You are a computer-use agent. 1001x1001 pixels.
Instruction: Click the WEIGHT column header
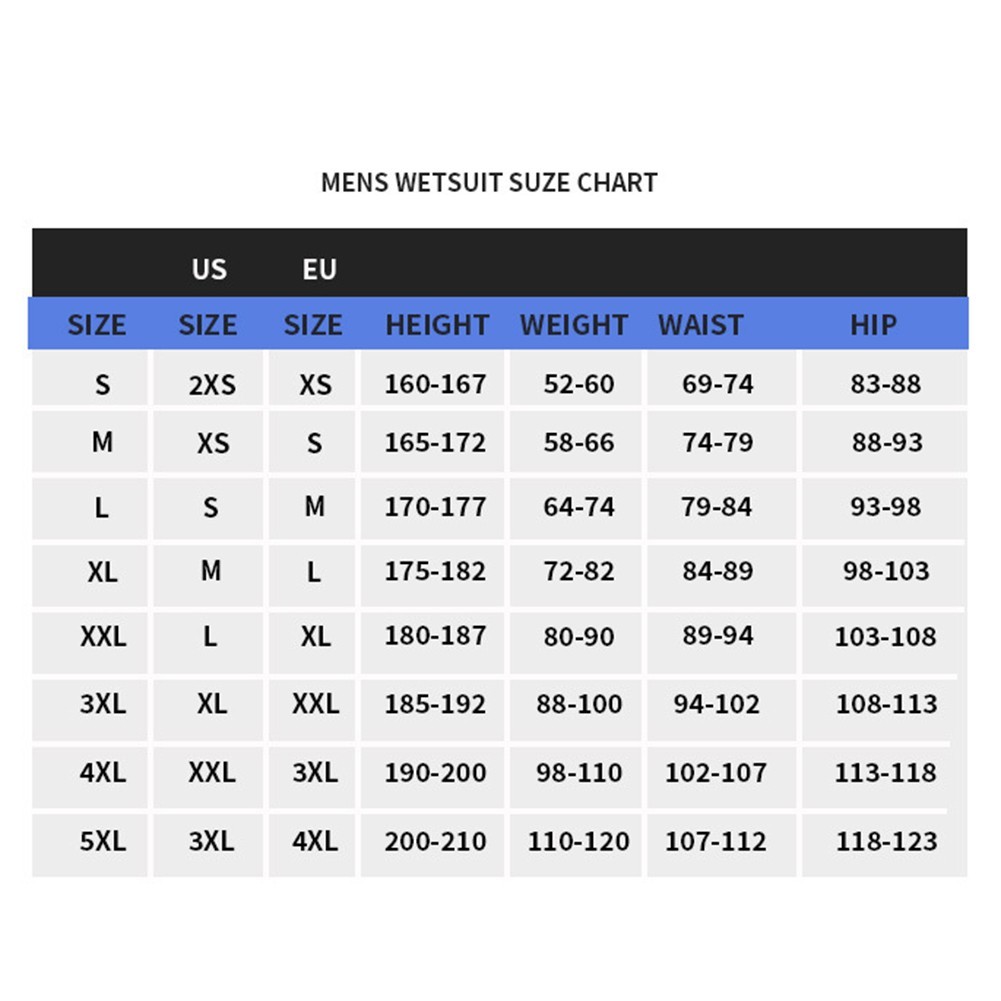click(x=574, y=325)
